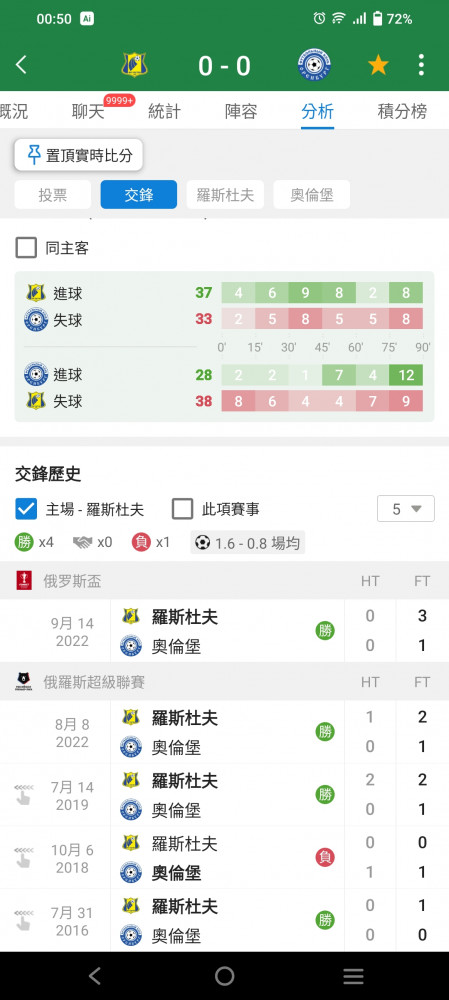Check the 此項賽事 checkbox
The width and height of the screenshot is (449, 1000).
[x=182, y=509]
